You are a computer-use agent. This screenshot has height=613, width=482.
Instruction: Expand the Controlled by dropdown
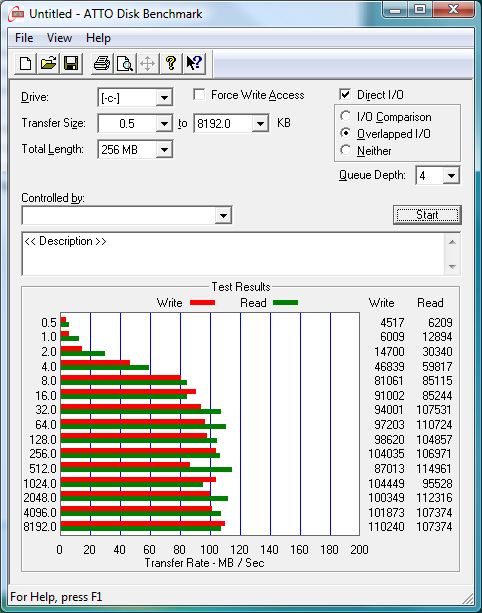point(223,215)
